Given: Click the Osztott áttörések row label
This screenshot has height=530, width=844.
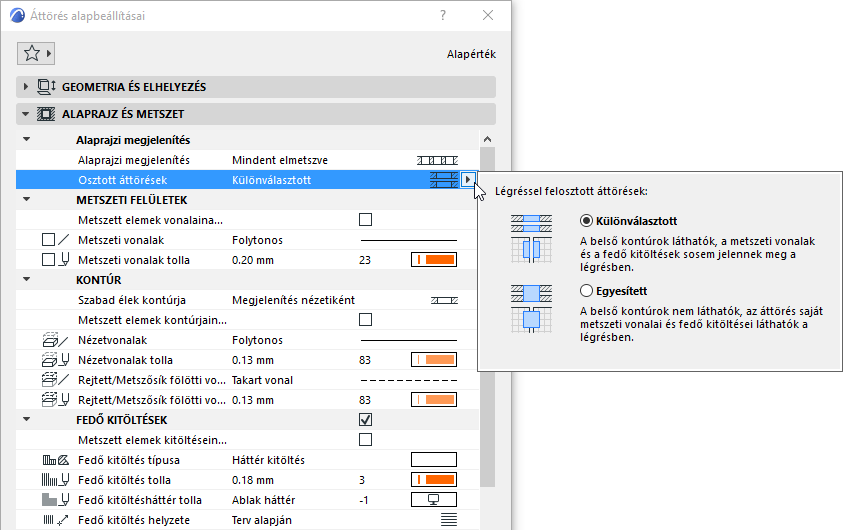Looking at the screenshot, I should pos(123,180).
